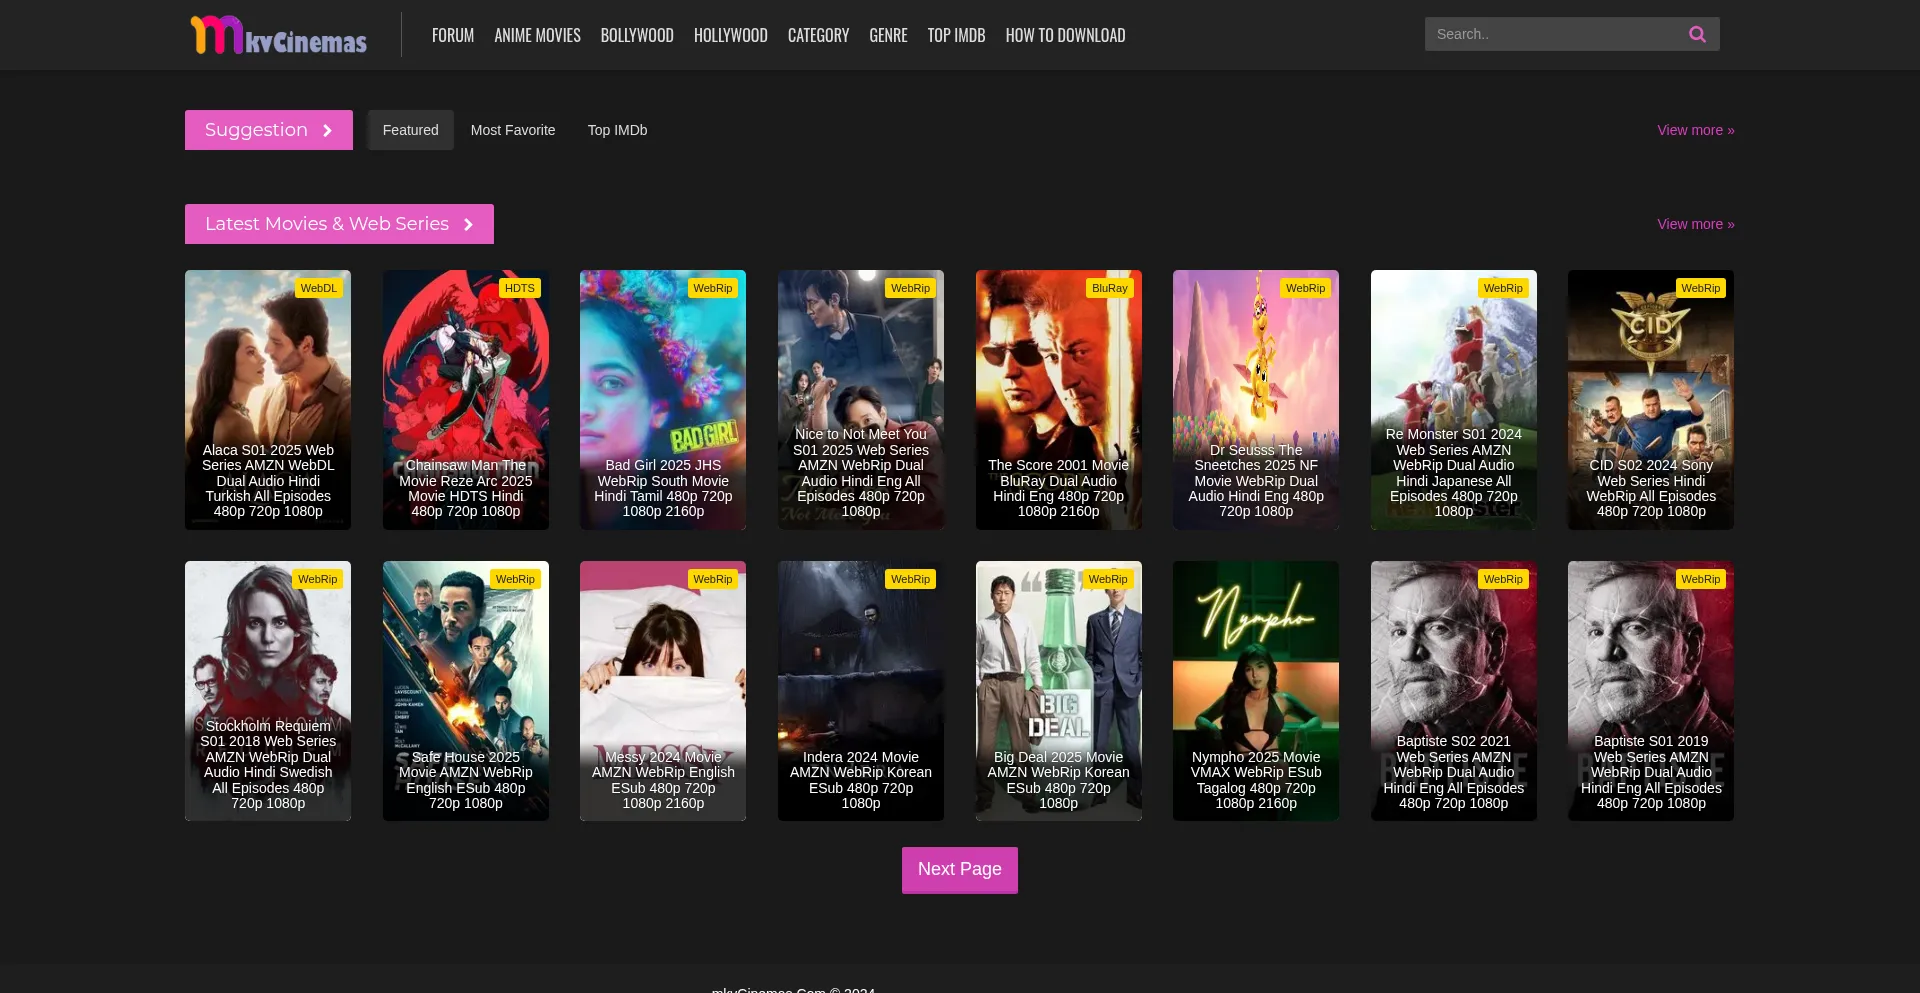This screenshot has width=1920, height=993.
Task: Open the Nympho 2025 movie poster
Action: [1255, 690]
